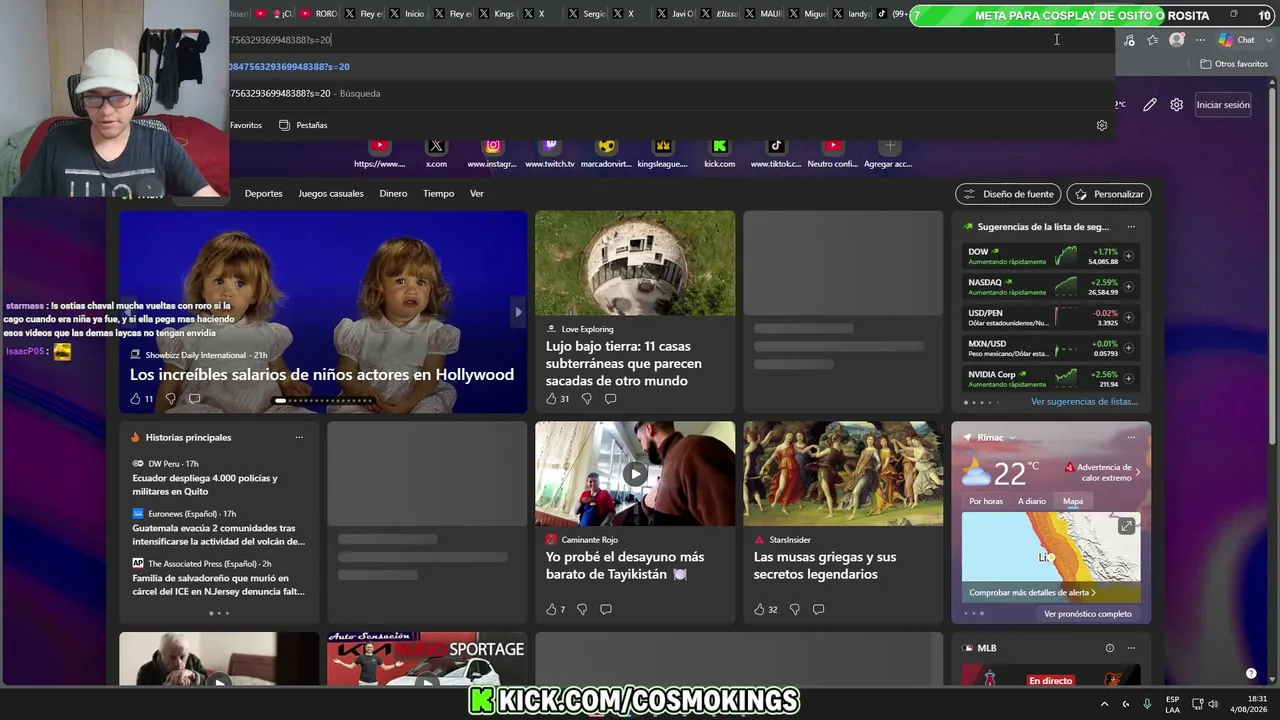1280x720 pixels.
Task: Add MXN/USD to the watchlist
Action: [1128, 348]
